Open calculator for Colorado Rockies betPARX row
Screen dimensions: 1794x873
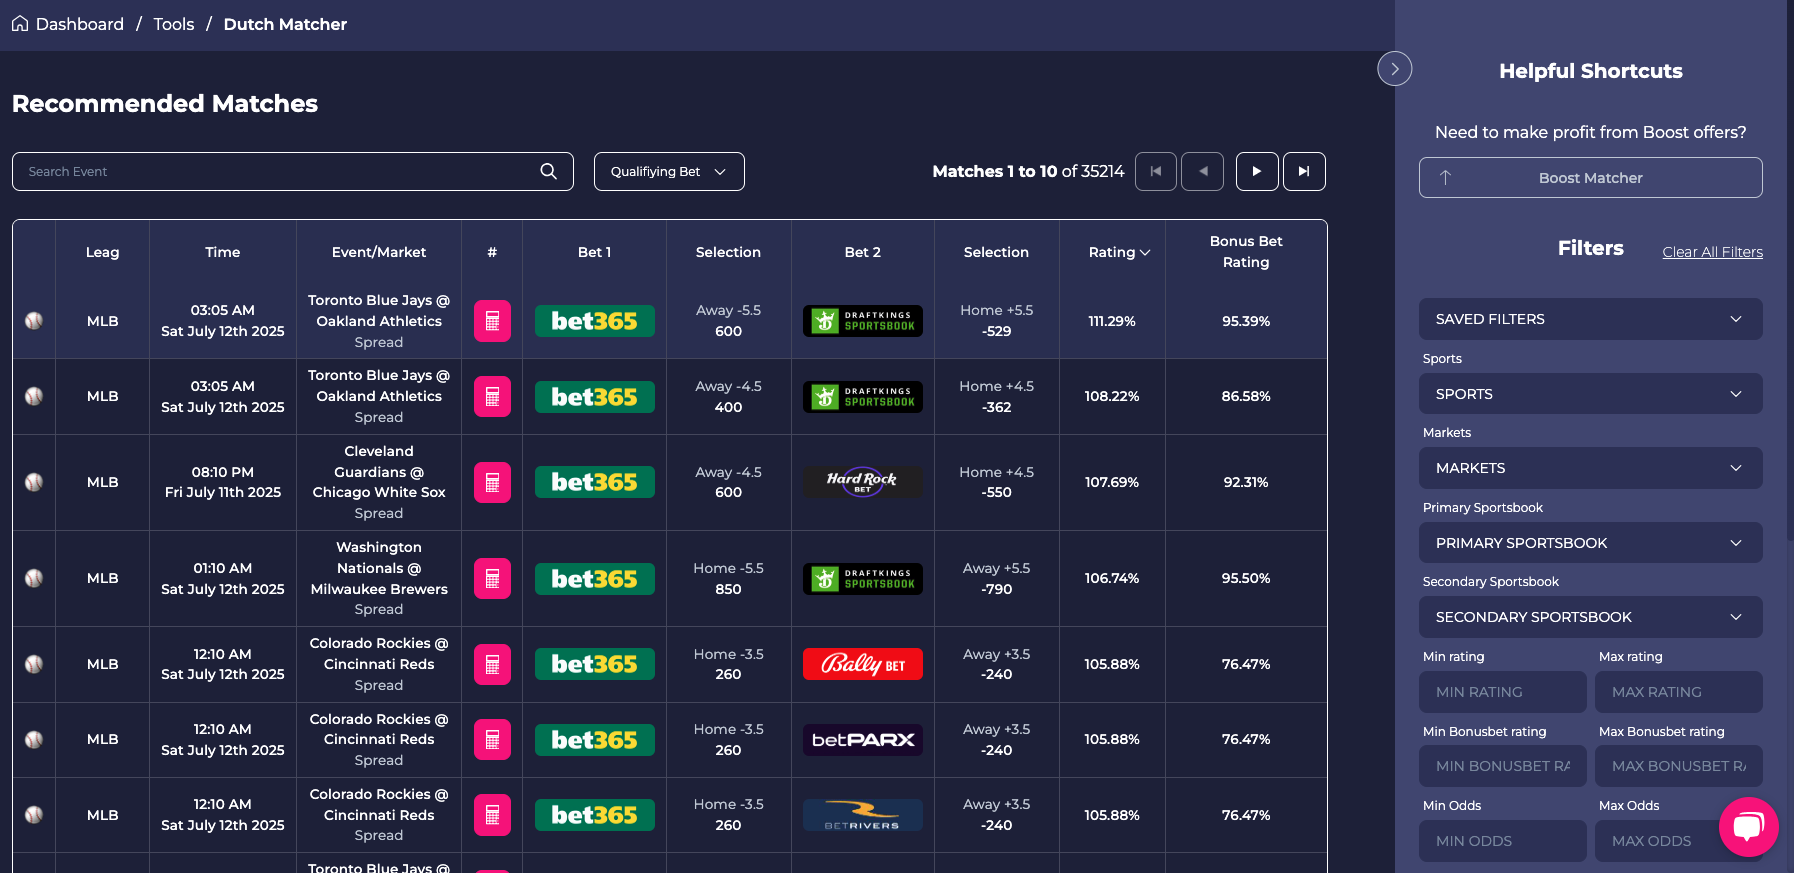[x=492, y=740]
